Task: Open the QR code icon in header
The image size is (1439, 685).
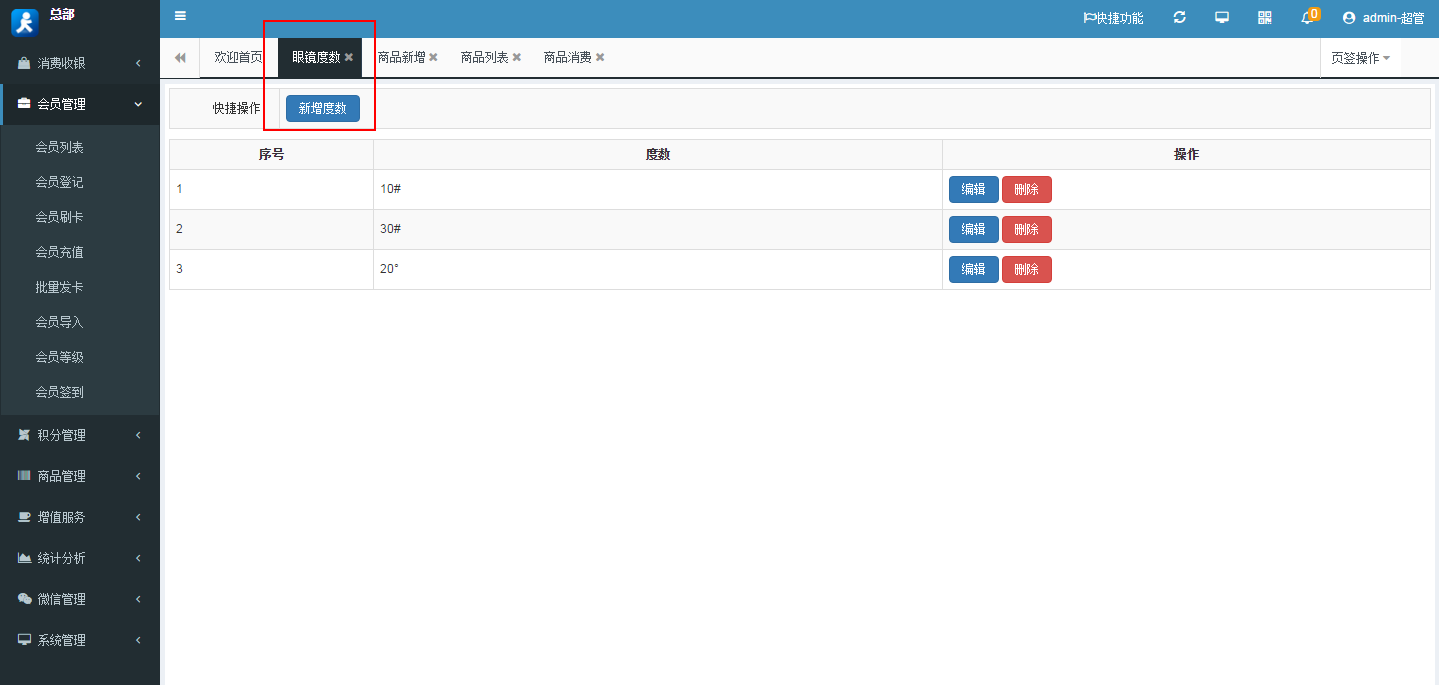Action: coord(1265,17)
